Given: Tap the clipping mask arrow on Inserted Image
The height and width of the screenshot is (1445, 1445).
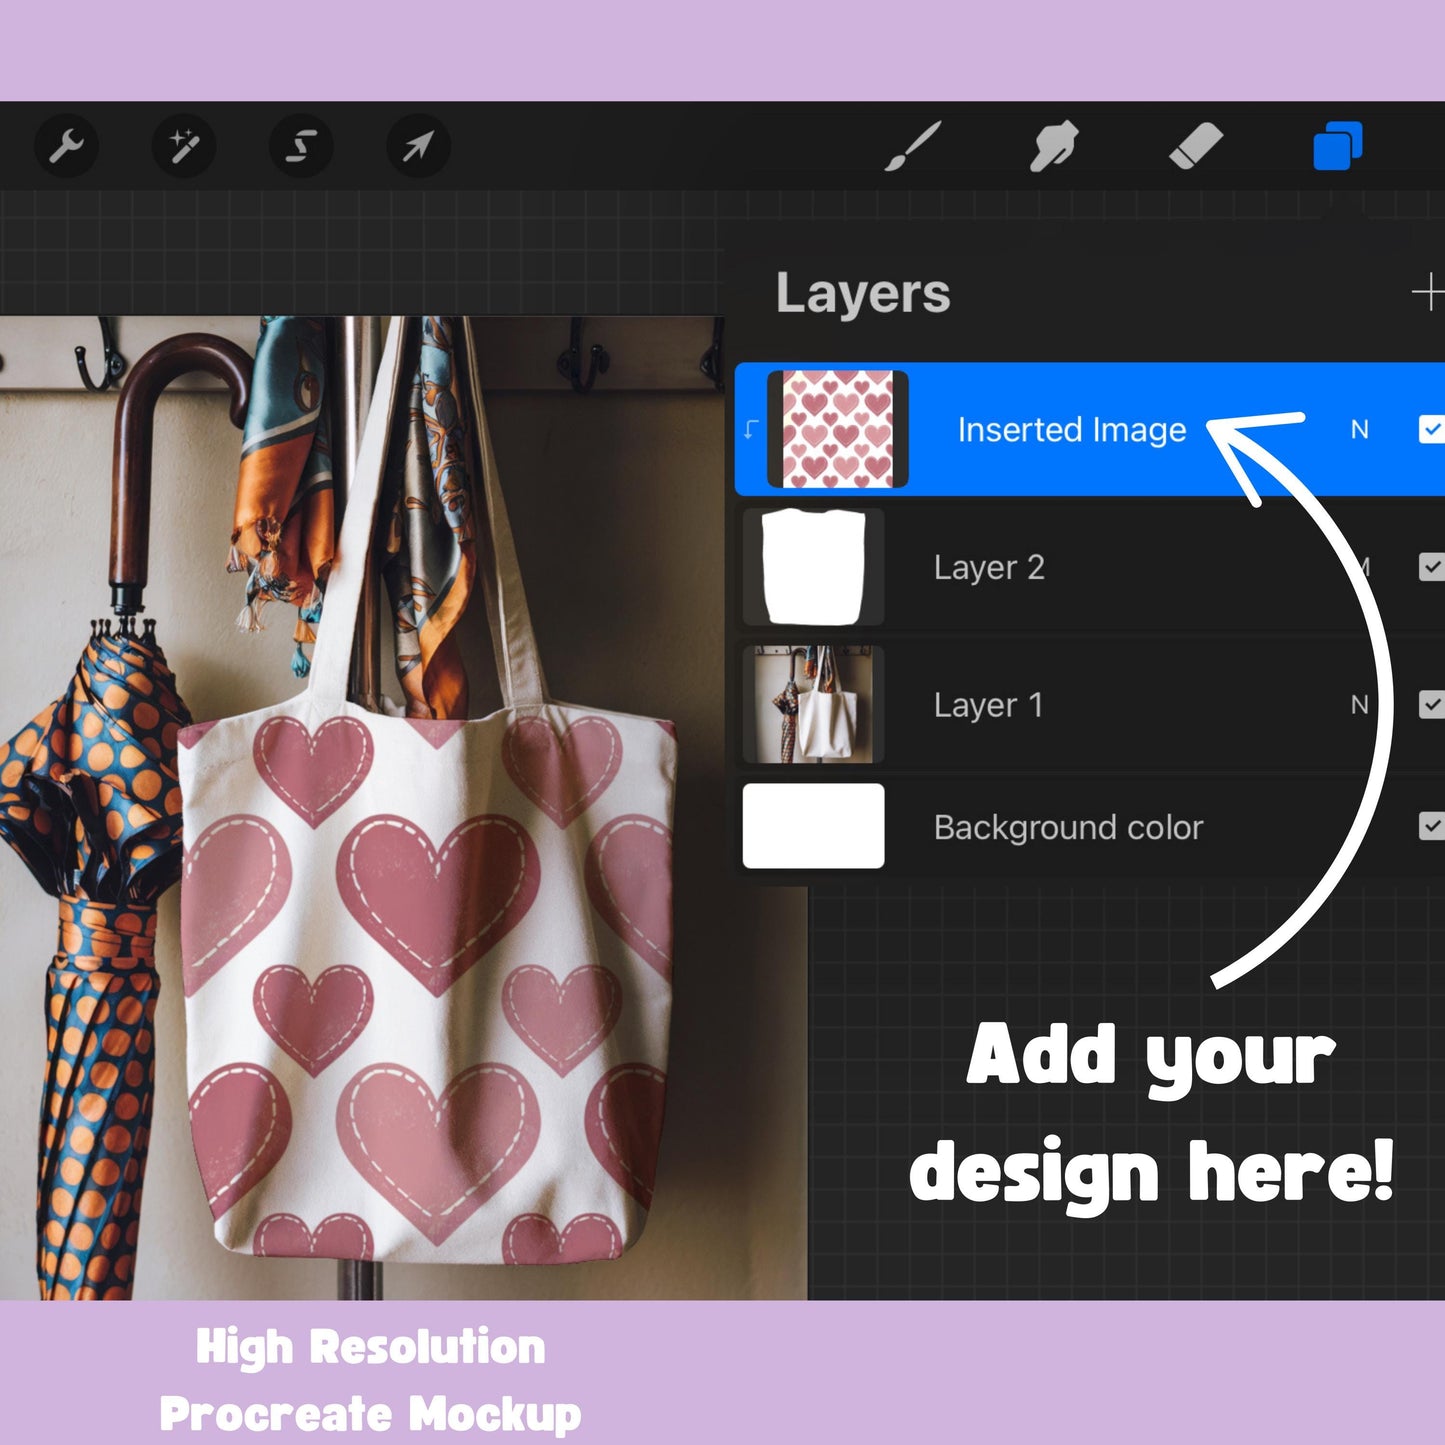Looking at the screenshot, I should tap(751, 428).
